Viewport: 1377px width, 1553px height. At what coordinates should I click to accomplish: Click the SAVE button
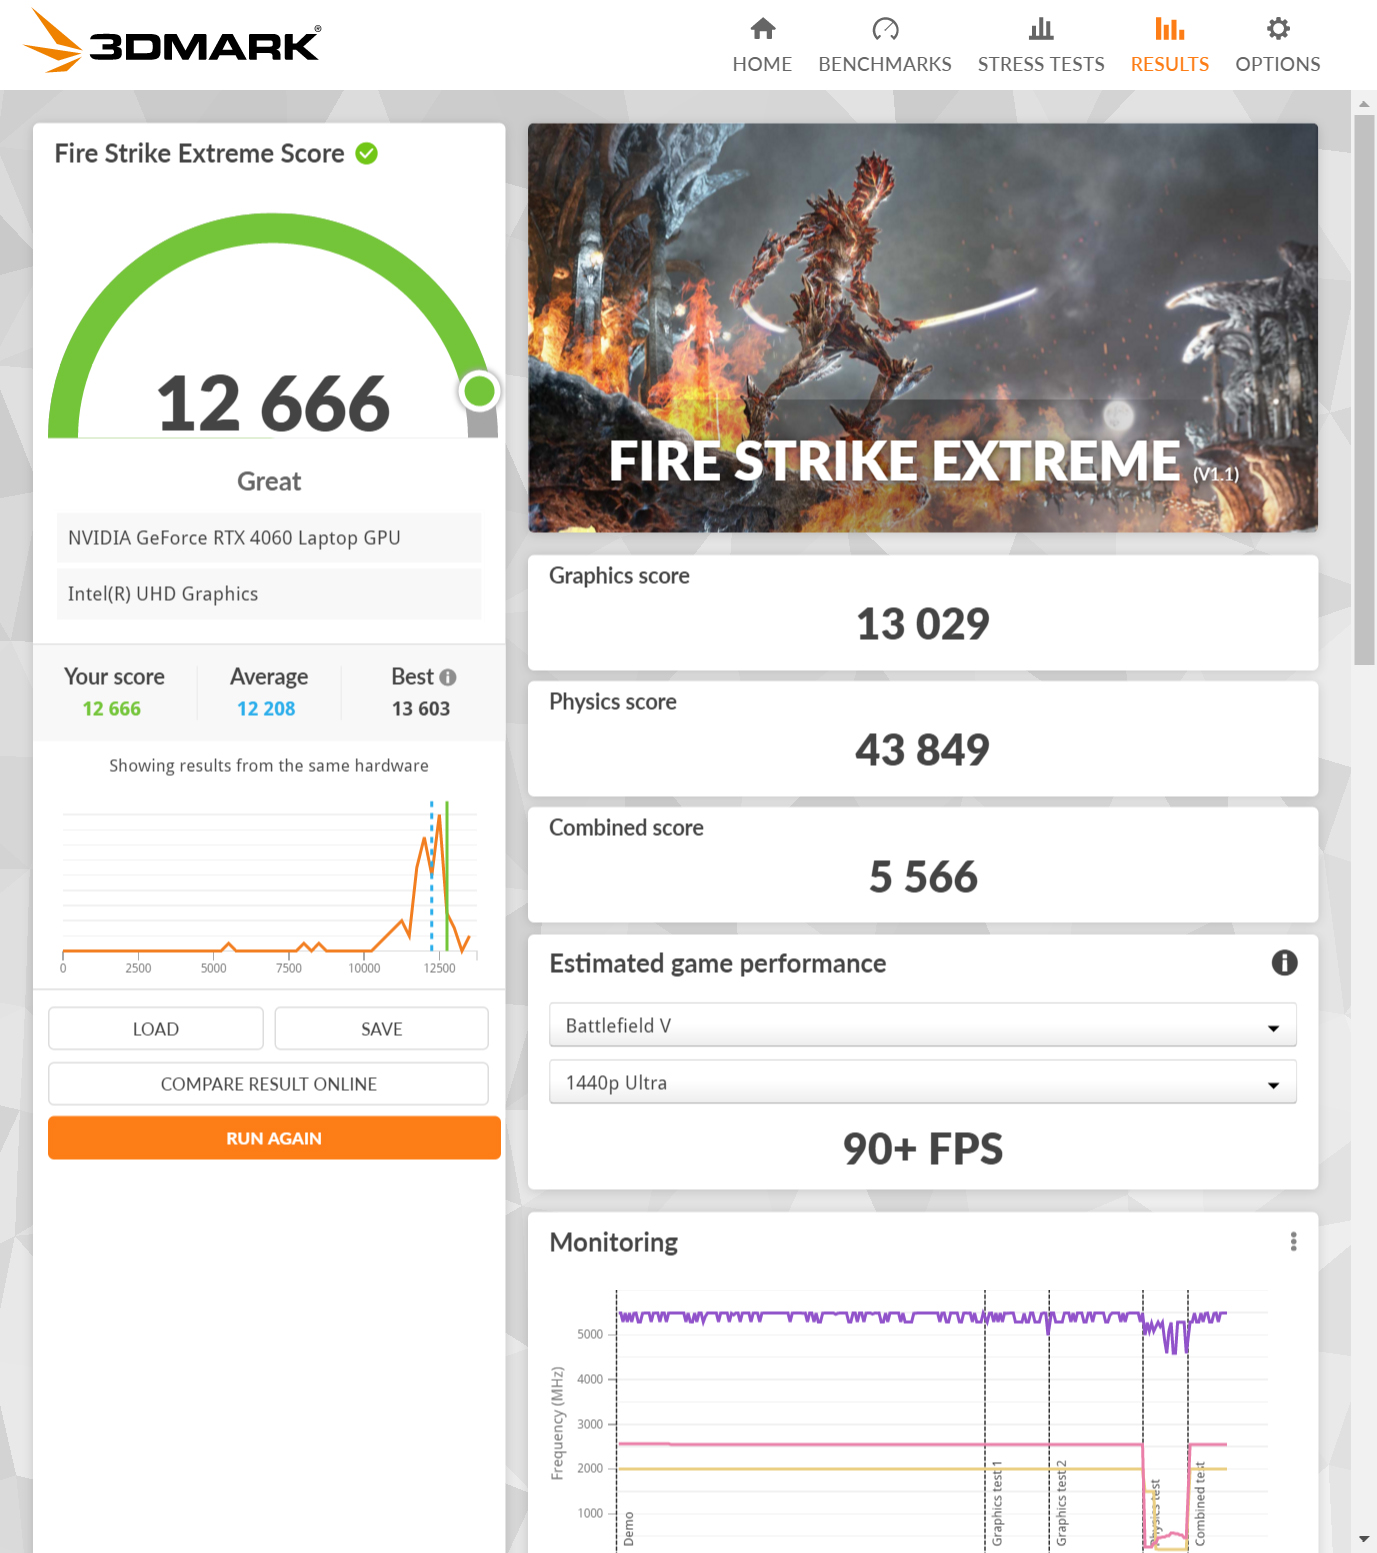[x=382, y=1029]
